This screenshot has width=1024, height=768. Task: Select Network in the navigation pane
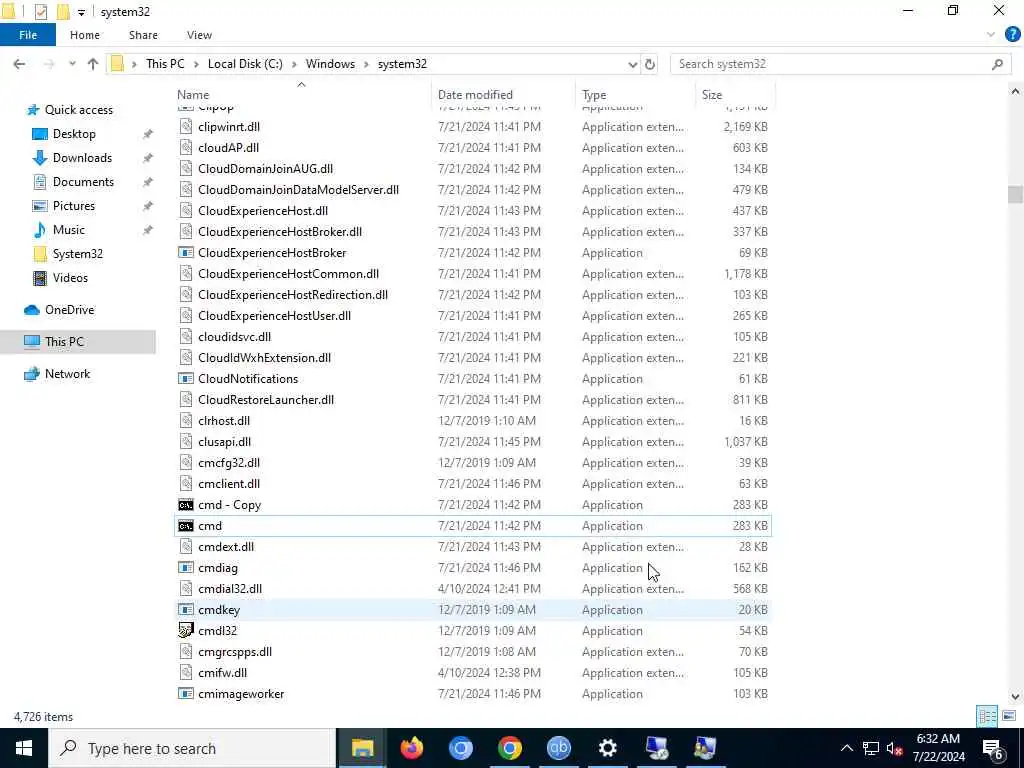67,374
